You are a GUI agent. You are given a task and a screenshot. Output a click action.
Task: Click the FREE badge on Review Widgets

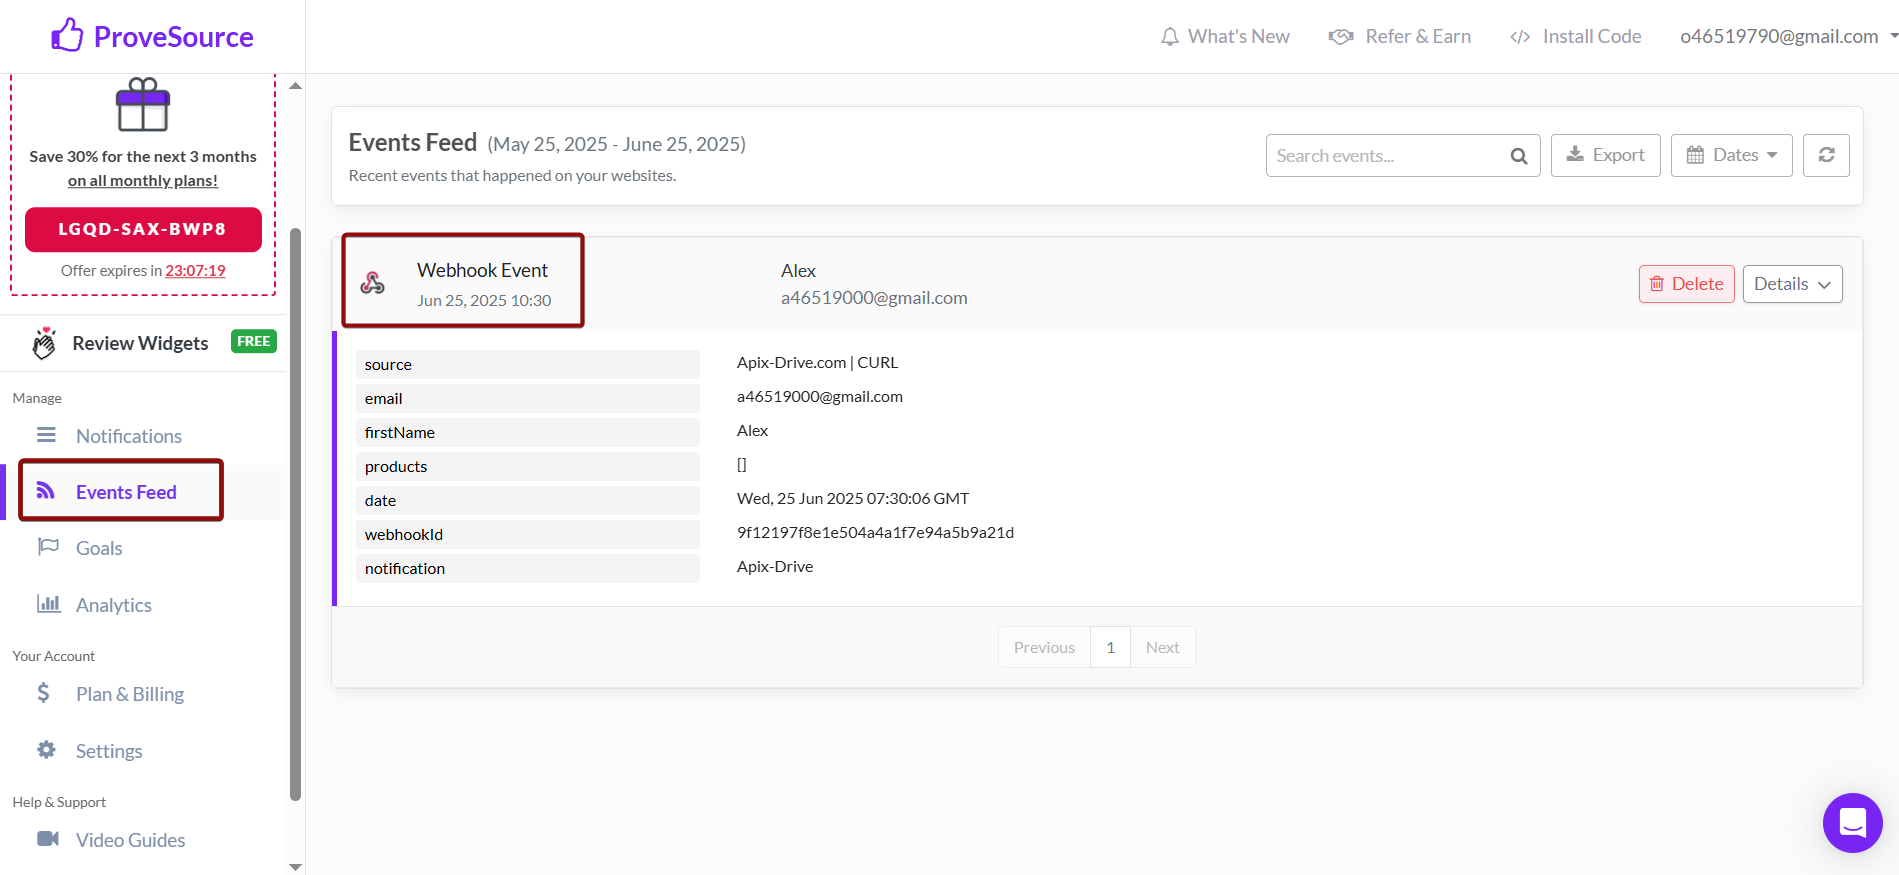[253, 341]
